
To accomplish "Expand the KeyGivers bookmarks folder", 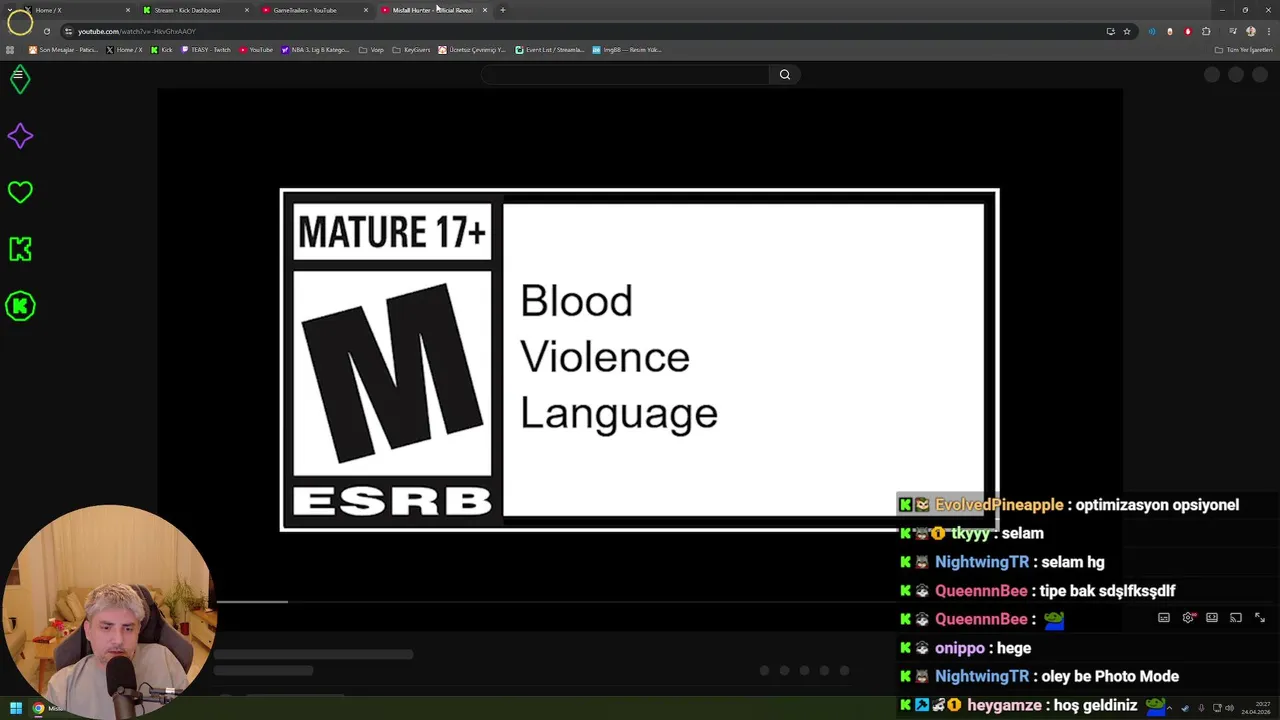I will click(411, 49).
